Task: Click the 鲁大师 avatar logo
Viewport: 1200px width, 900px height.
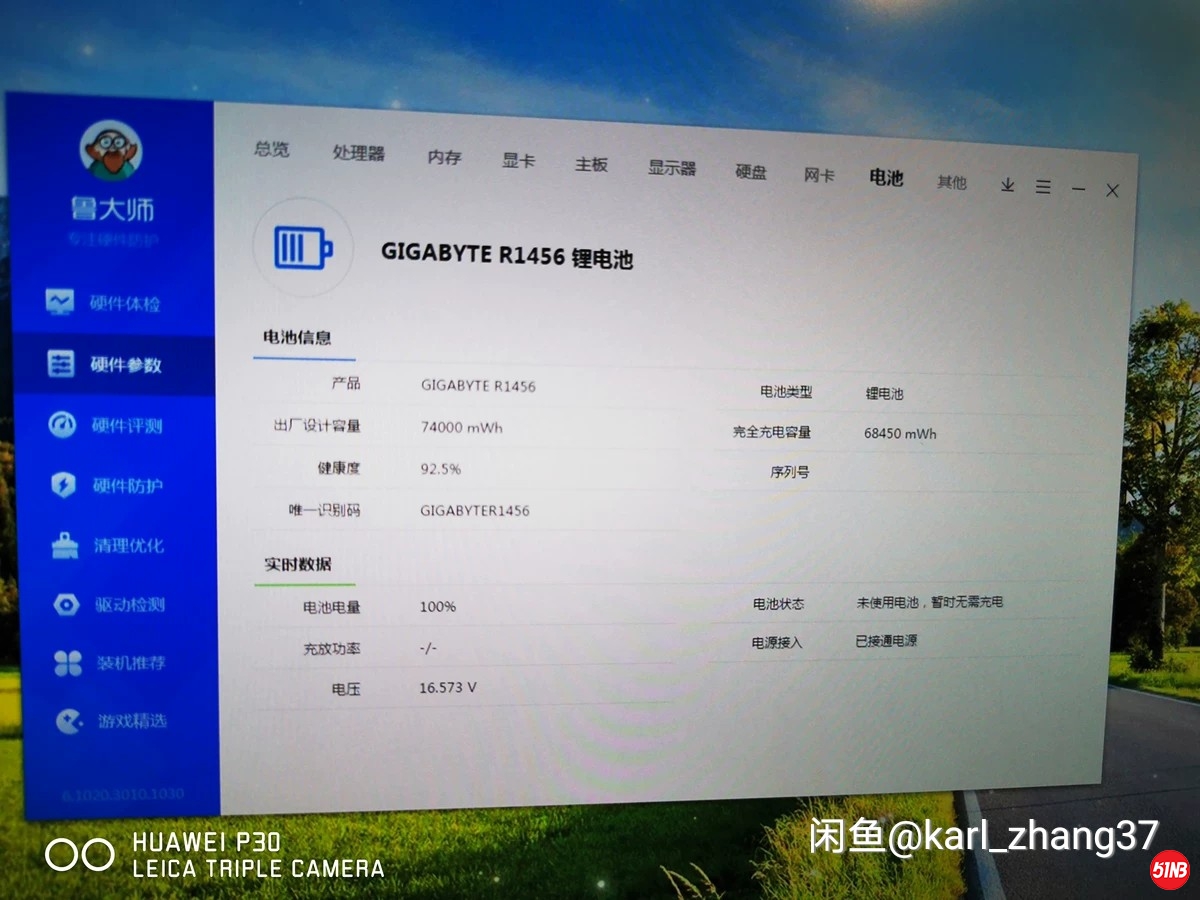Action: 111,150
